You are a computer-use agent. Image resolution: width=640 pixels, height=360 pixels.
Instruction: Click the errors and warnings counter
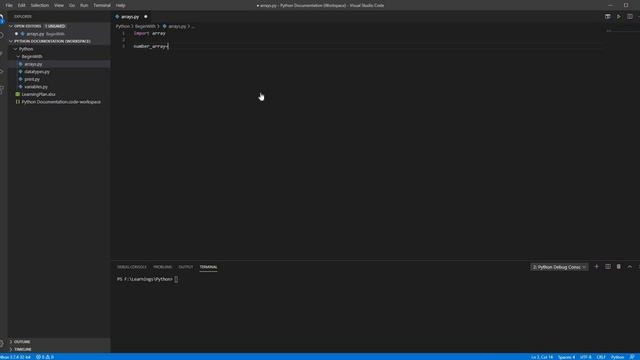[x=45, y=357]
